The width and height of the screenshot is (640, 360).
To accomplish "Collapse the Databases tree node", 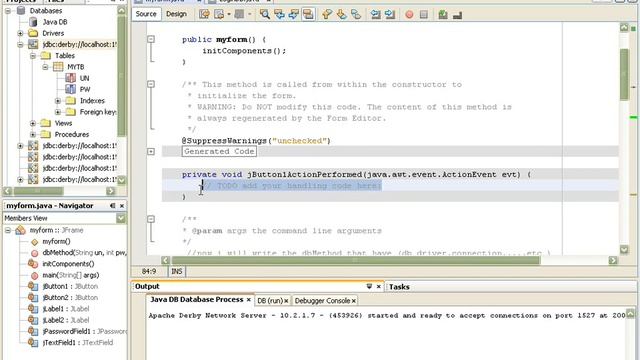I will tap(8, 11).
